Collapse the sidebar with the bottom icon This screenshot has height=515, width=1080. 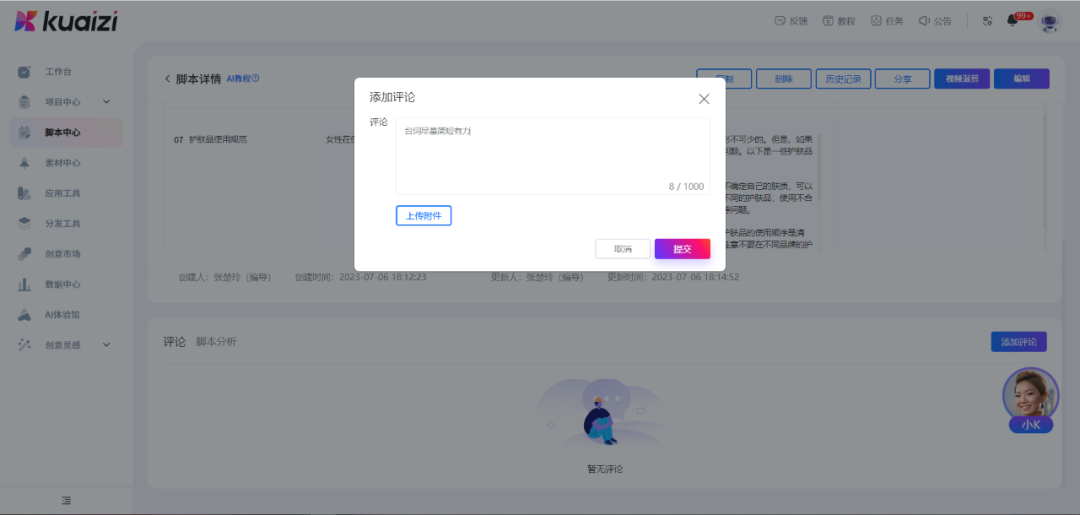(66, 501)
